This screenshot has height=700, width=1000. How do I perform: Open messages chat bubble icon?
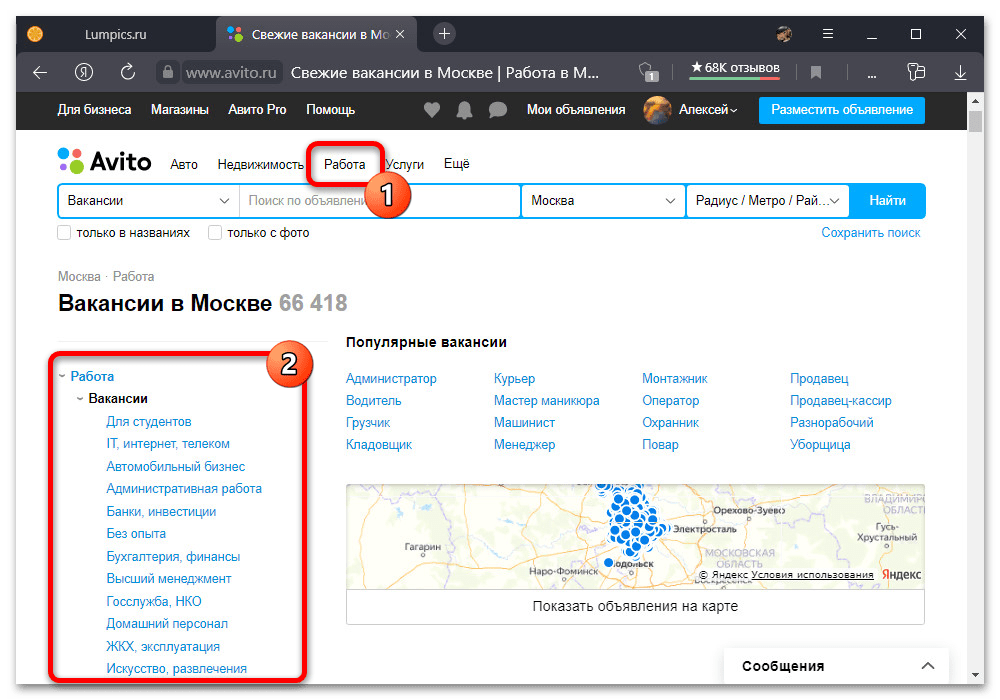pos(497,110)
